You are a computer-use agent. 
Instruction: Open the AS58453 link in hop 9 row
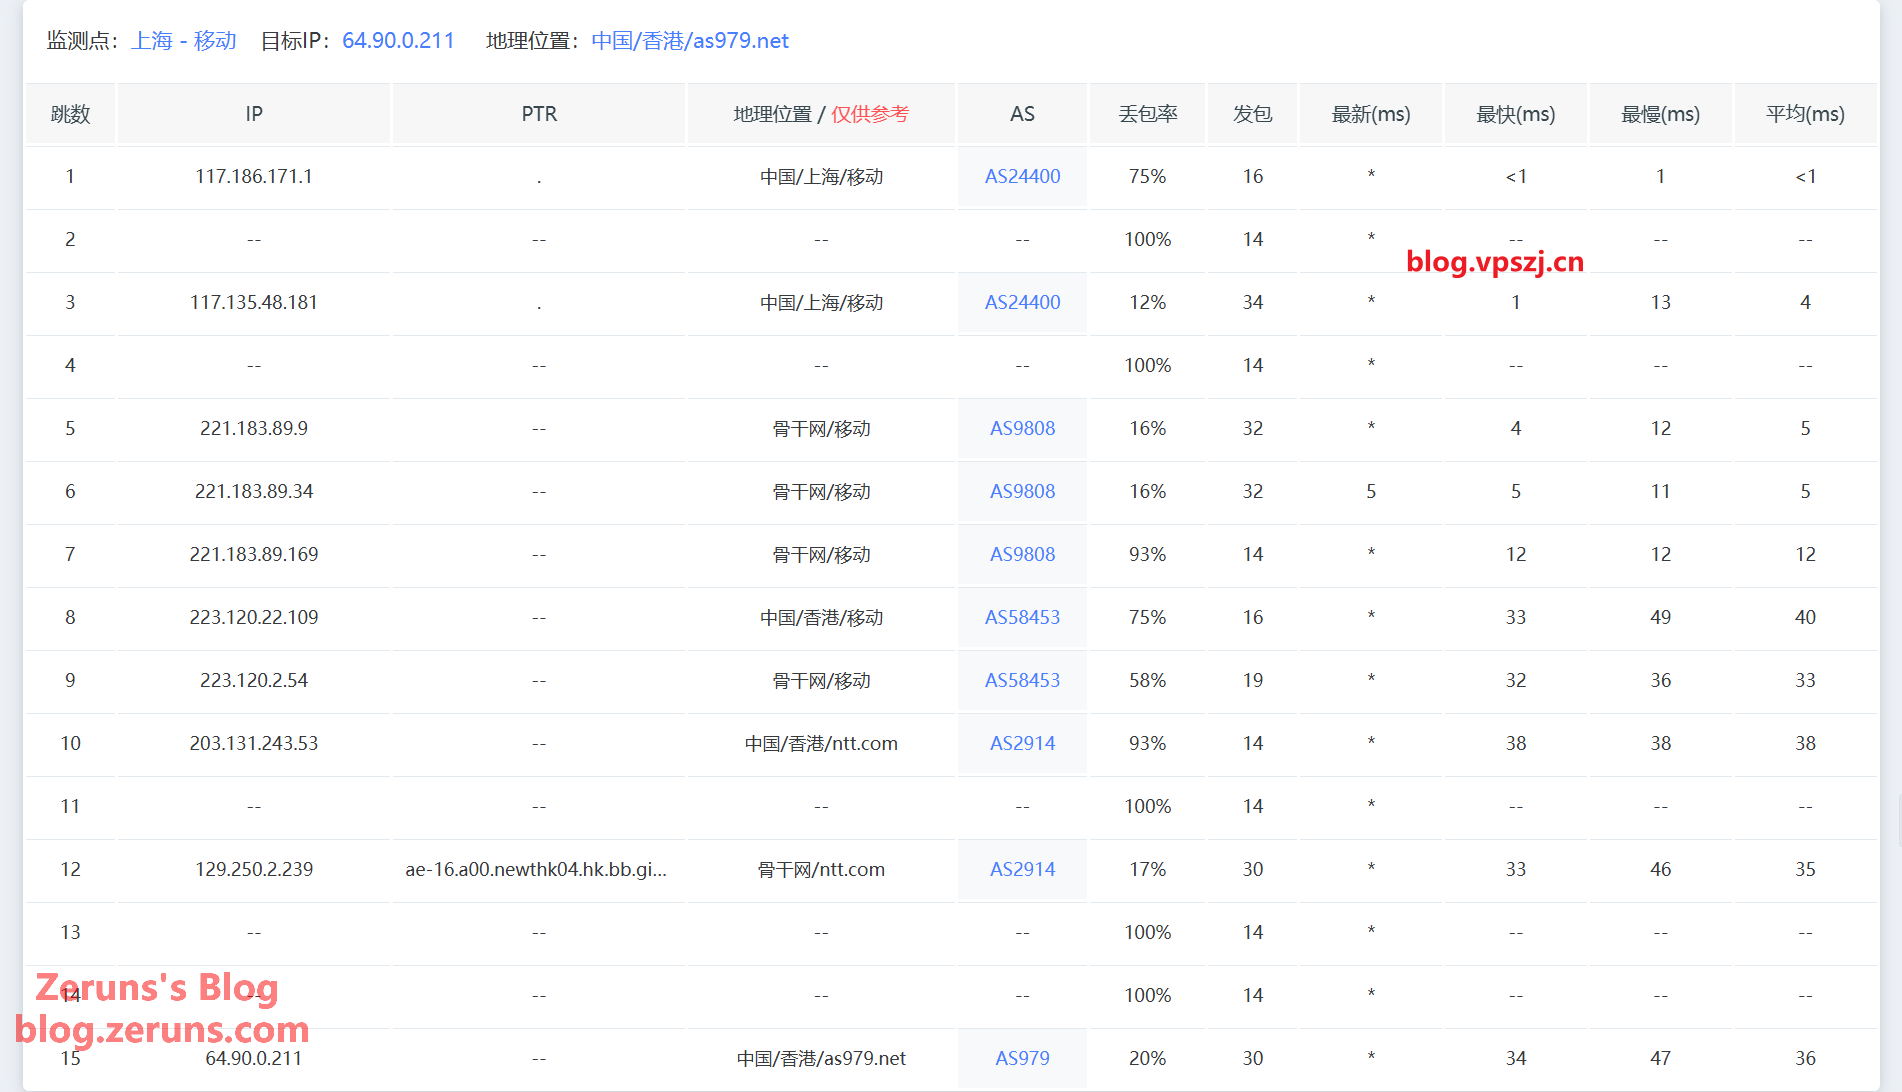pos(1022,681)
